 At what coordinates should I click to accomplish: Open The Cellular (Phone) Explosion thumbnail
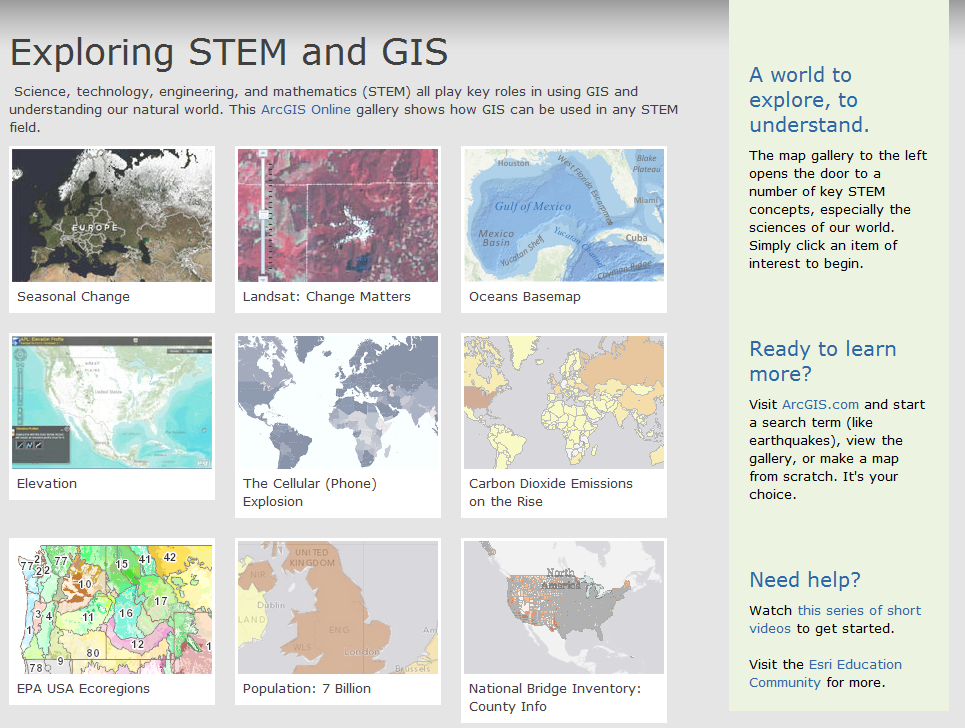(338, 402)
